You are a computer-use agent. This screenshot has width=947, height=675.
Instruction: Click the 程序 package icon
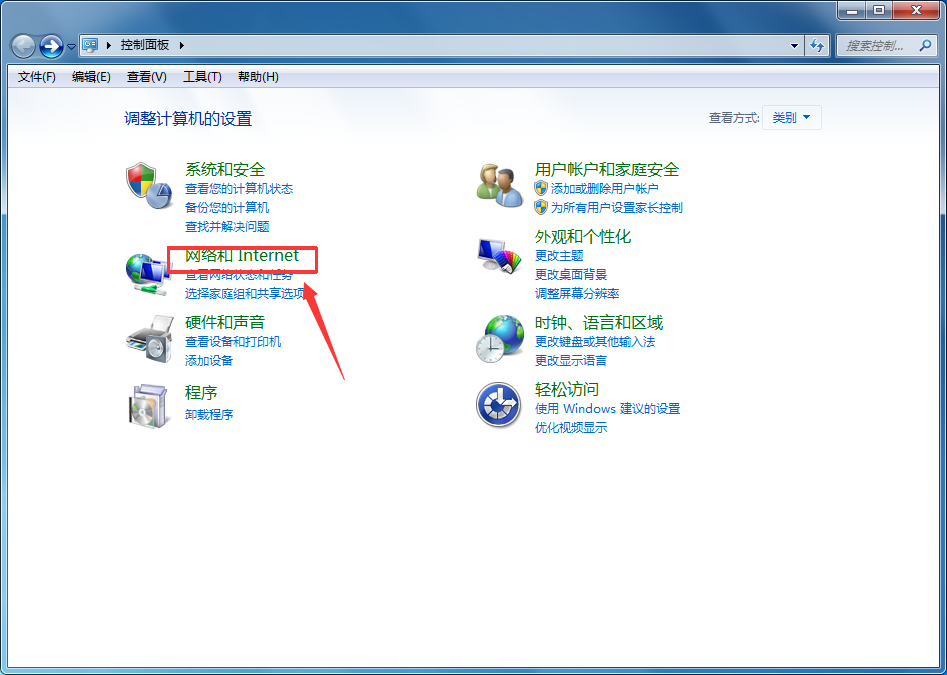point(148,404)
